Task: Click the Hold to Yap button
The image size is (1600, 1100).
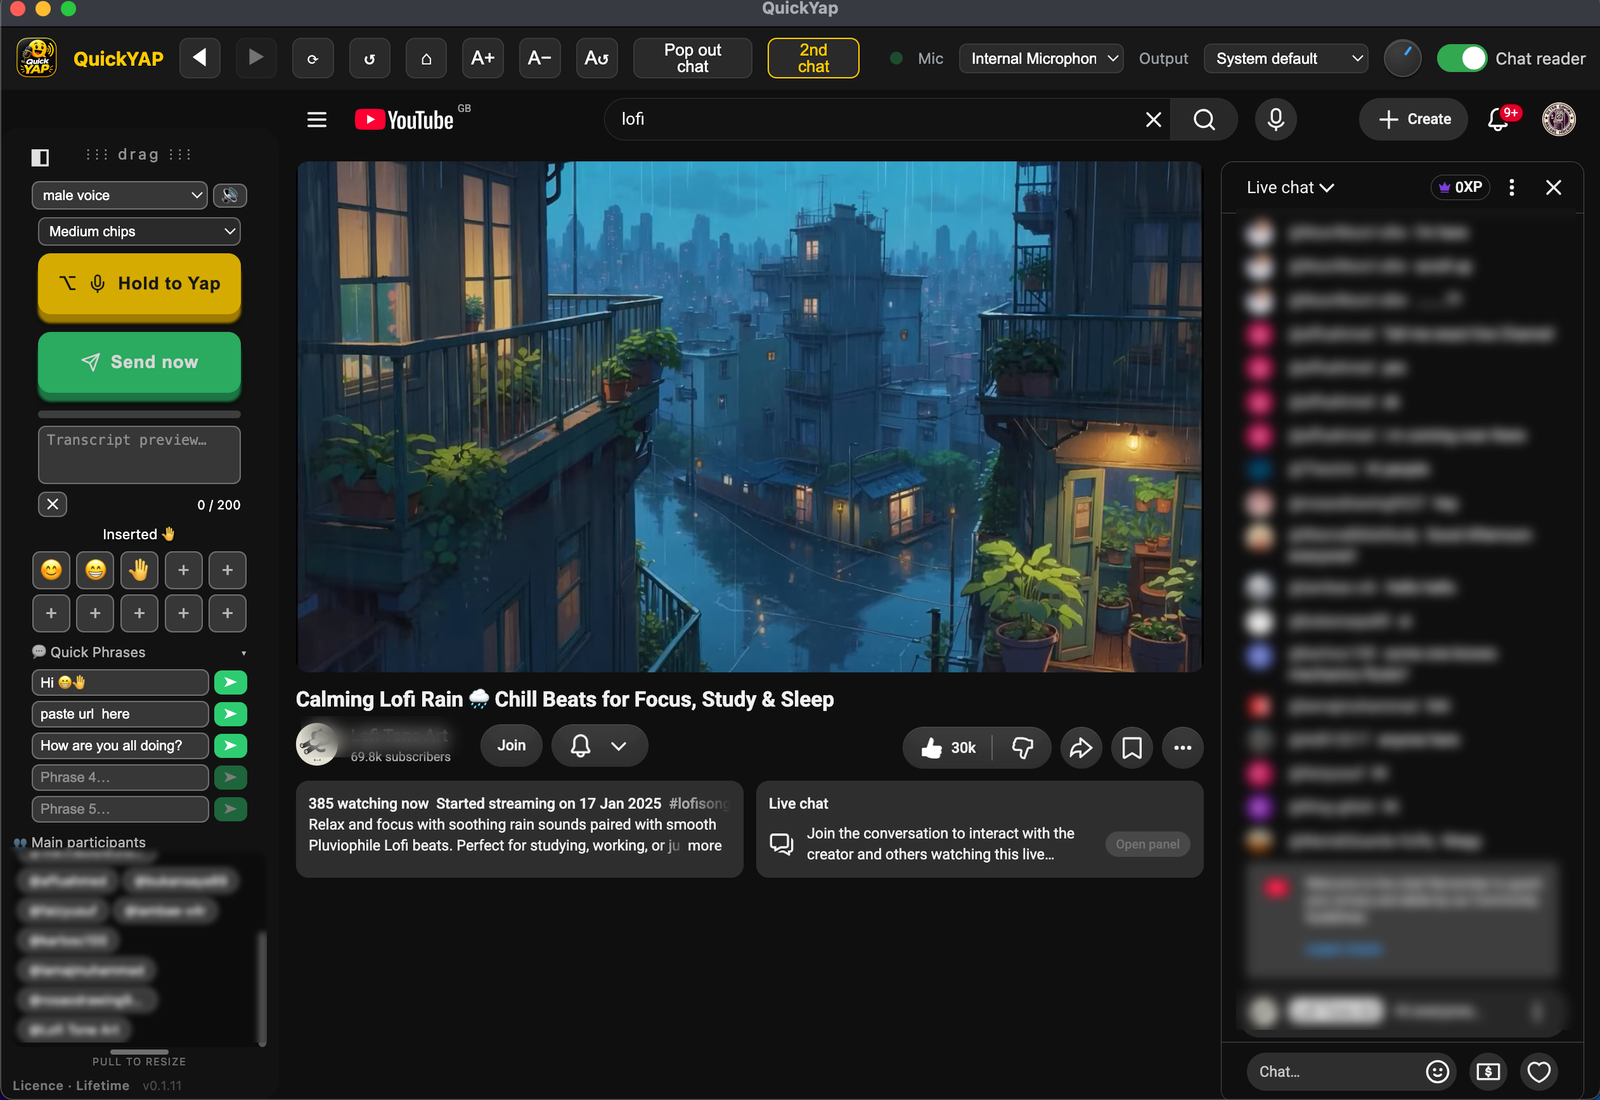Action: (x=139, y=286)
